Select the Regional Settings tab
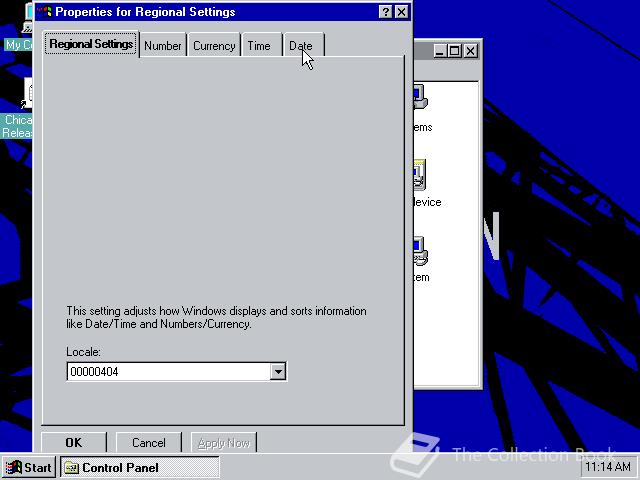The width and height of the screenshot is (640, 480). [x=91, y=44]
